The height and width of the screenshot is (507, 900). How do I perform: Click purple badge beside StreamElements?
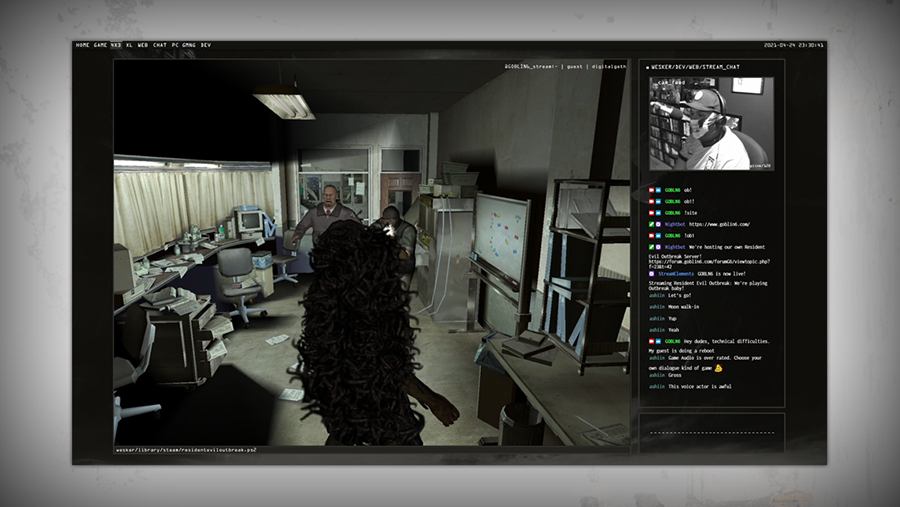[651, 274]
